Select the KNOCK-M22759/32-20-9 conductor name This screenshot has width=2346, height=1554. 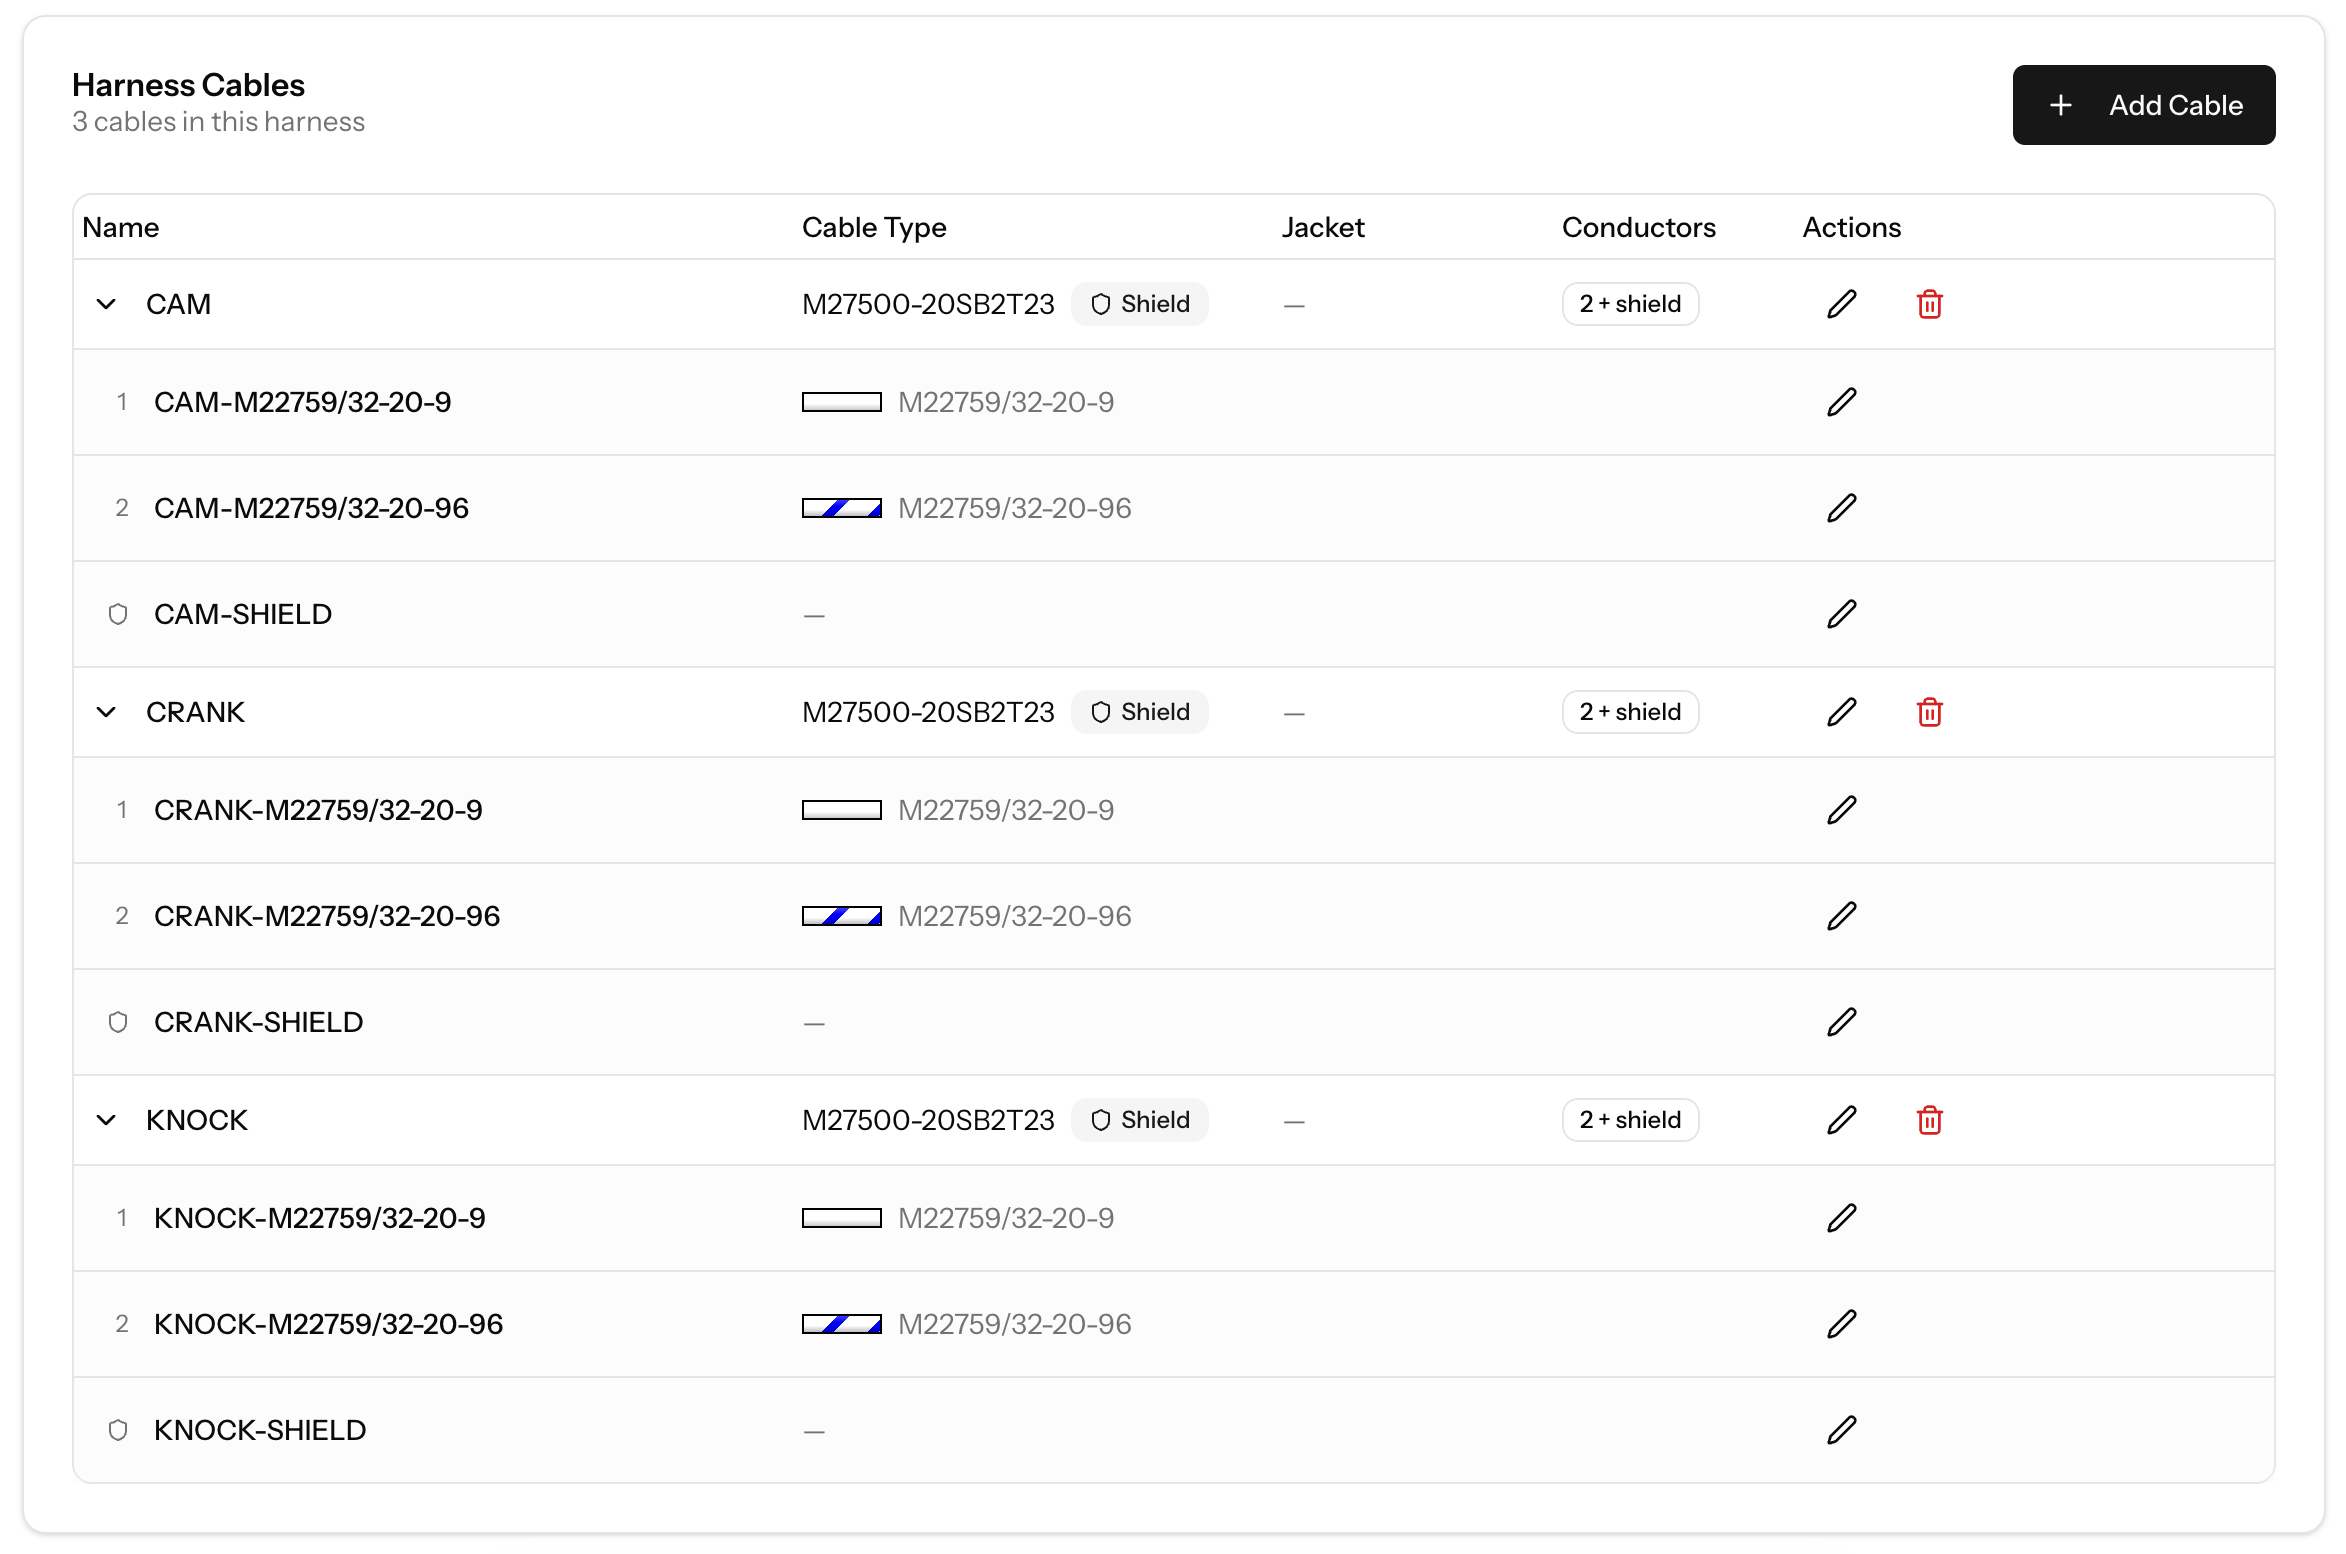[x=320, y=1218]
